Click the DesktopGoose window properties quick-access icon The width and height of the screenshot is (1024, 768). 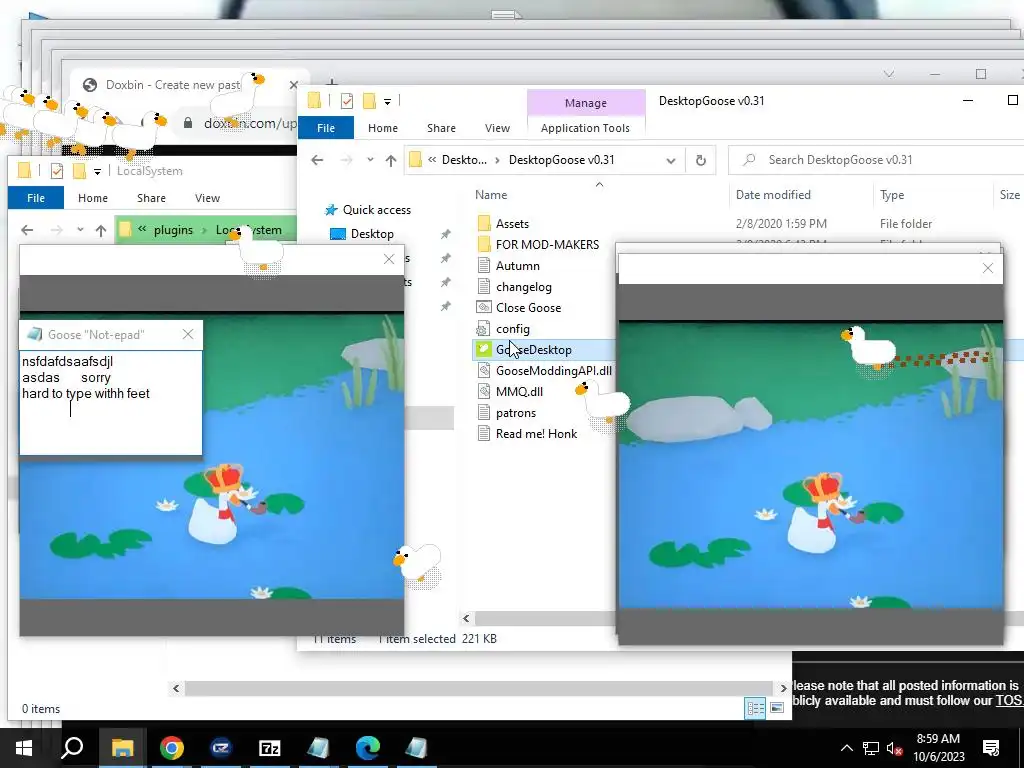pyautogui.click(x=347, y=101)
